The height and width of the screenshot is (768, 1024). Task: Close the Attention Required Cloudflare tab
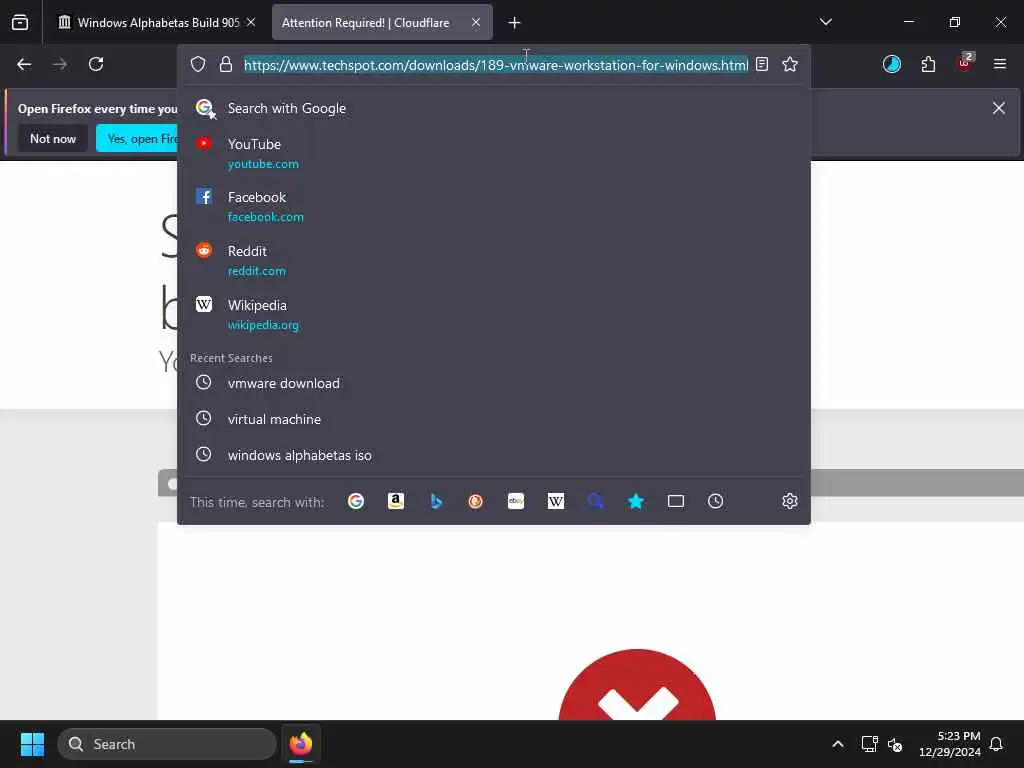tap(476, 22)
